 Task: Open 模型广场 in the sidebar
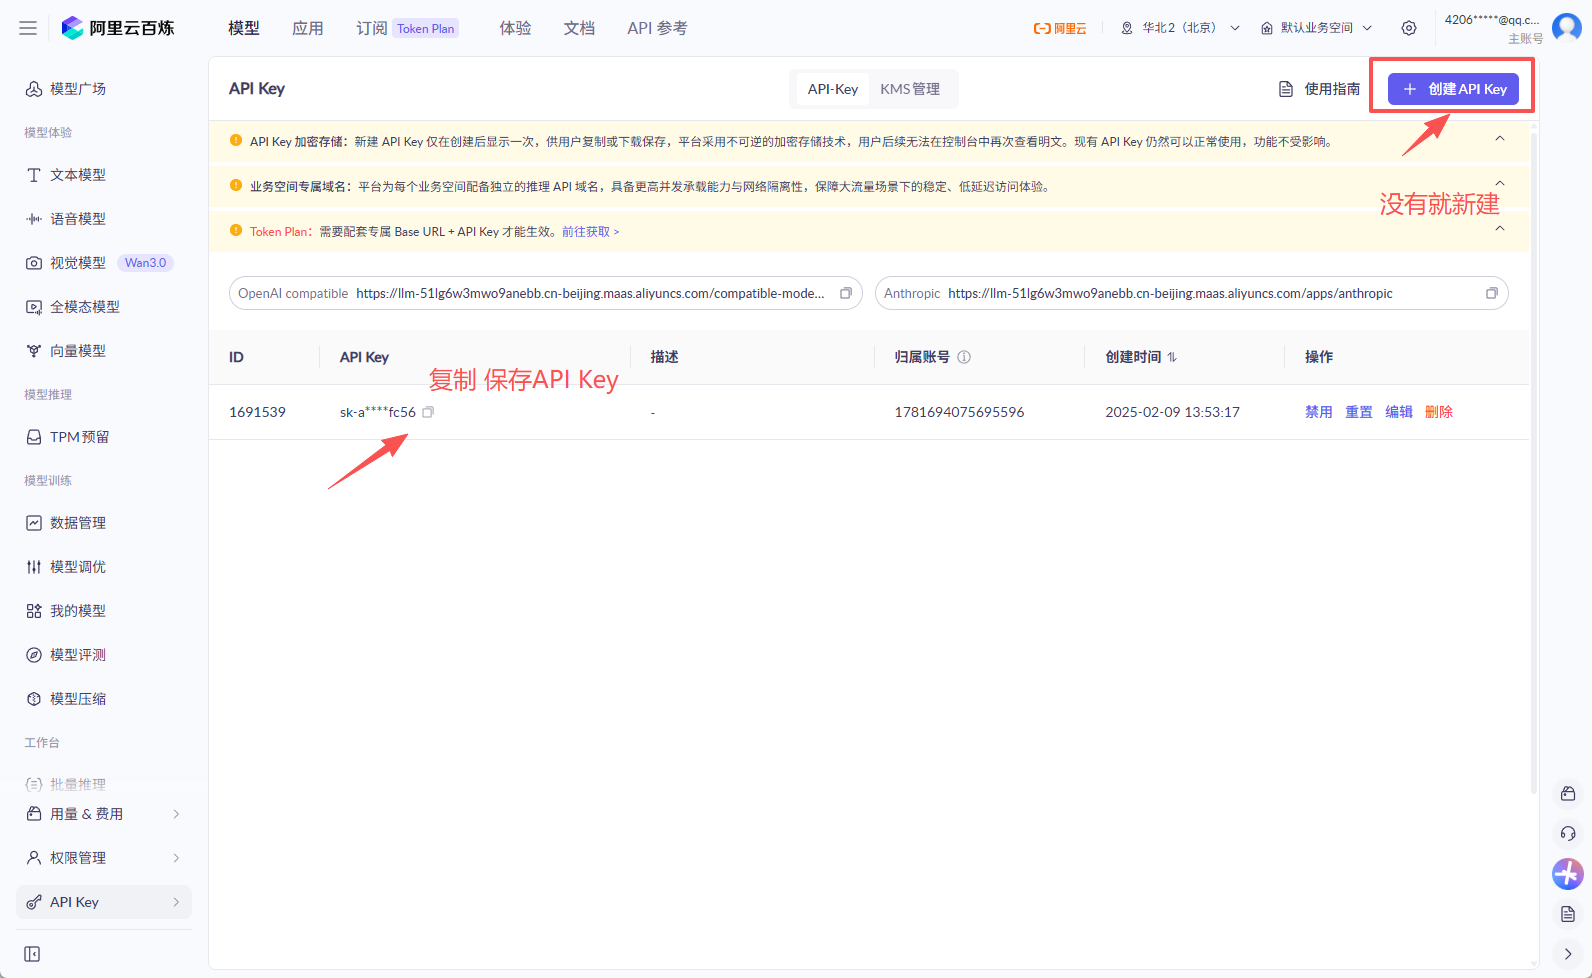(104, 89)
